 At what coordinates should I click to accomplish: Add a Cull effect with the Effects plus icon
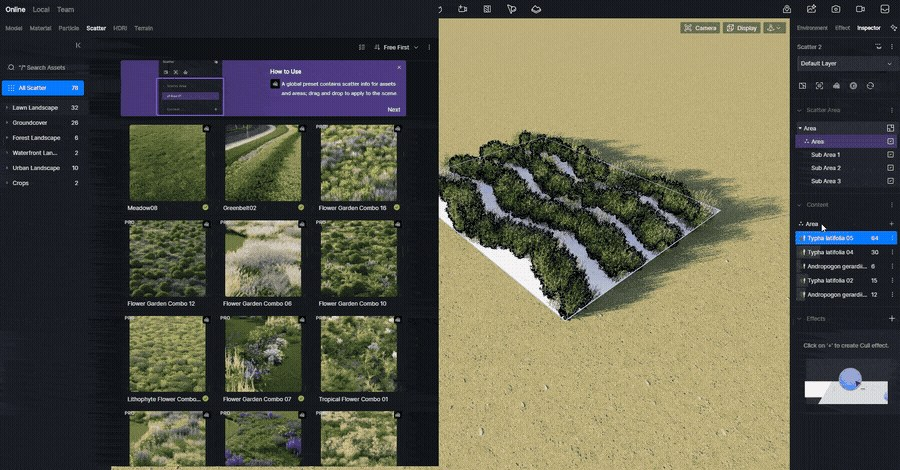click(x=891, y=318)
